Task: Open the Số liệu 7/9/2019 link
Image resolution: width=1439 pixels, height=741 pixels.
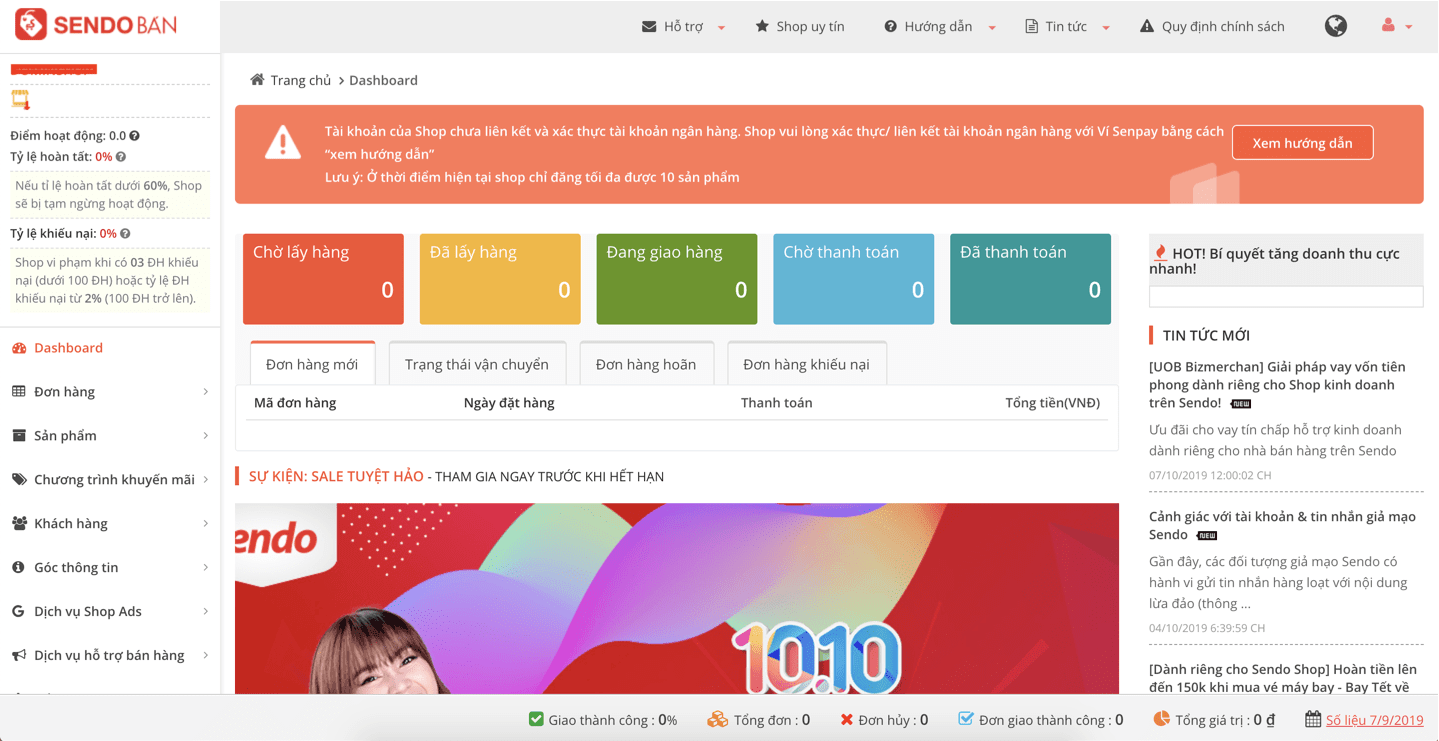Action: pos(1374,720)
